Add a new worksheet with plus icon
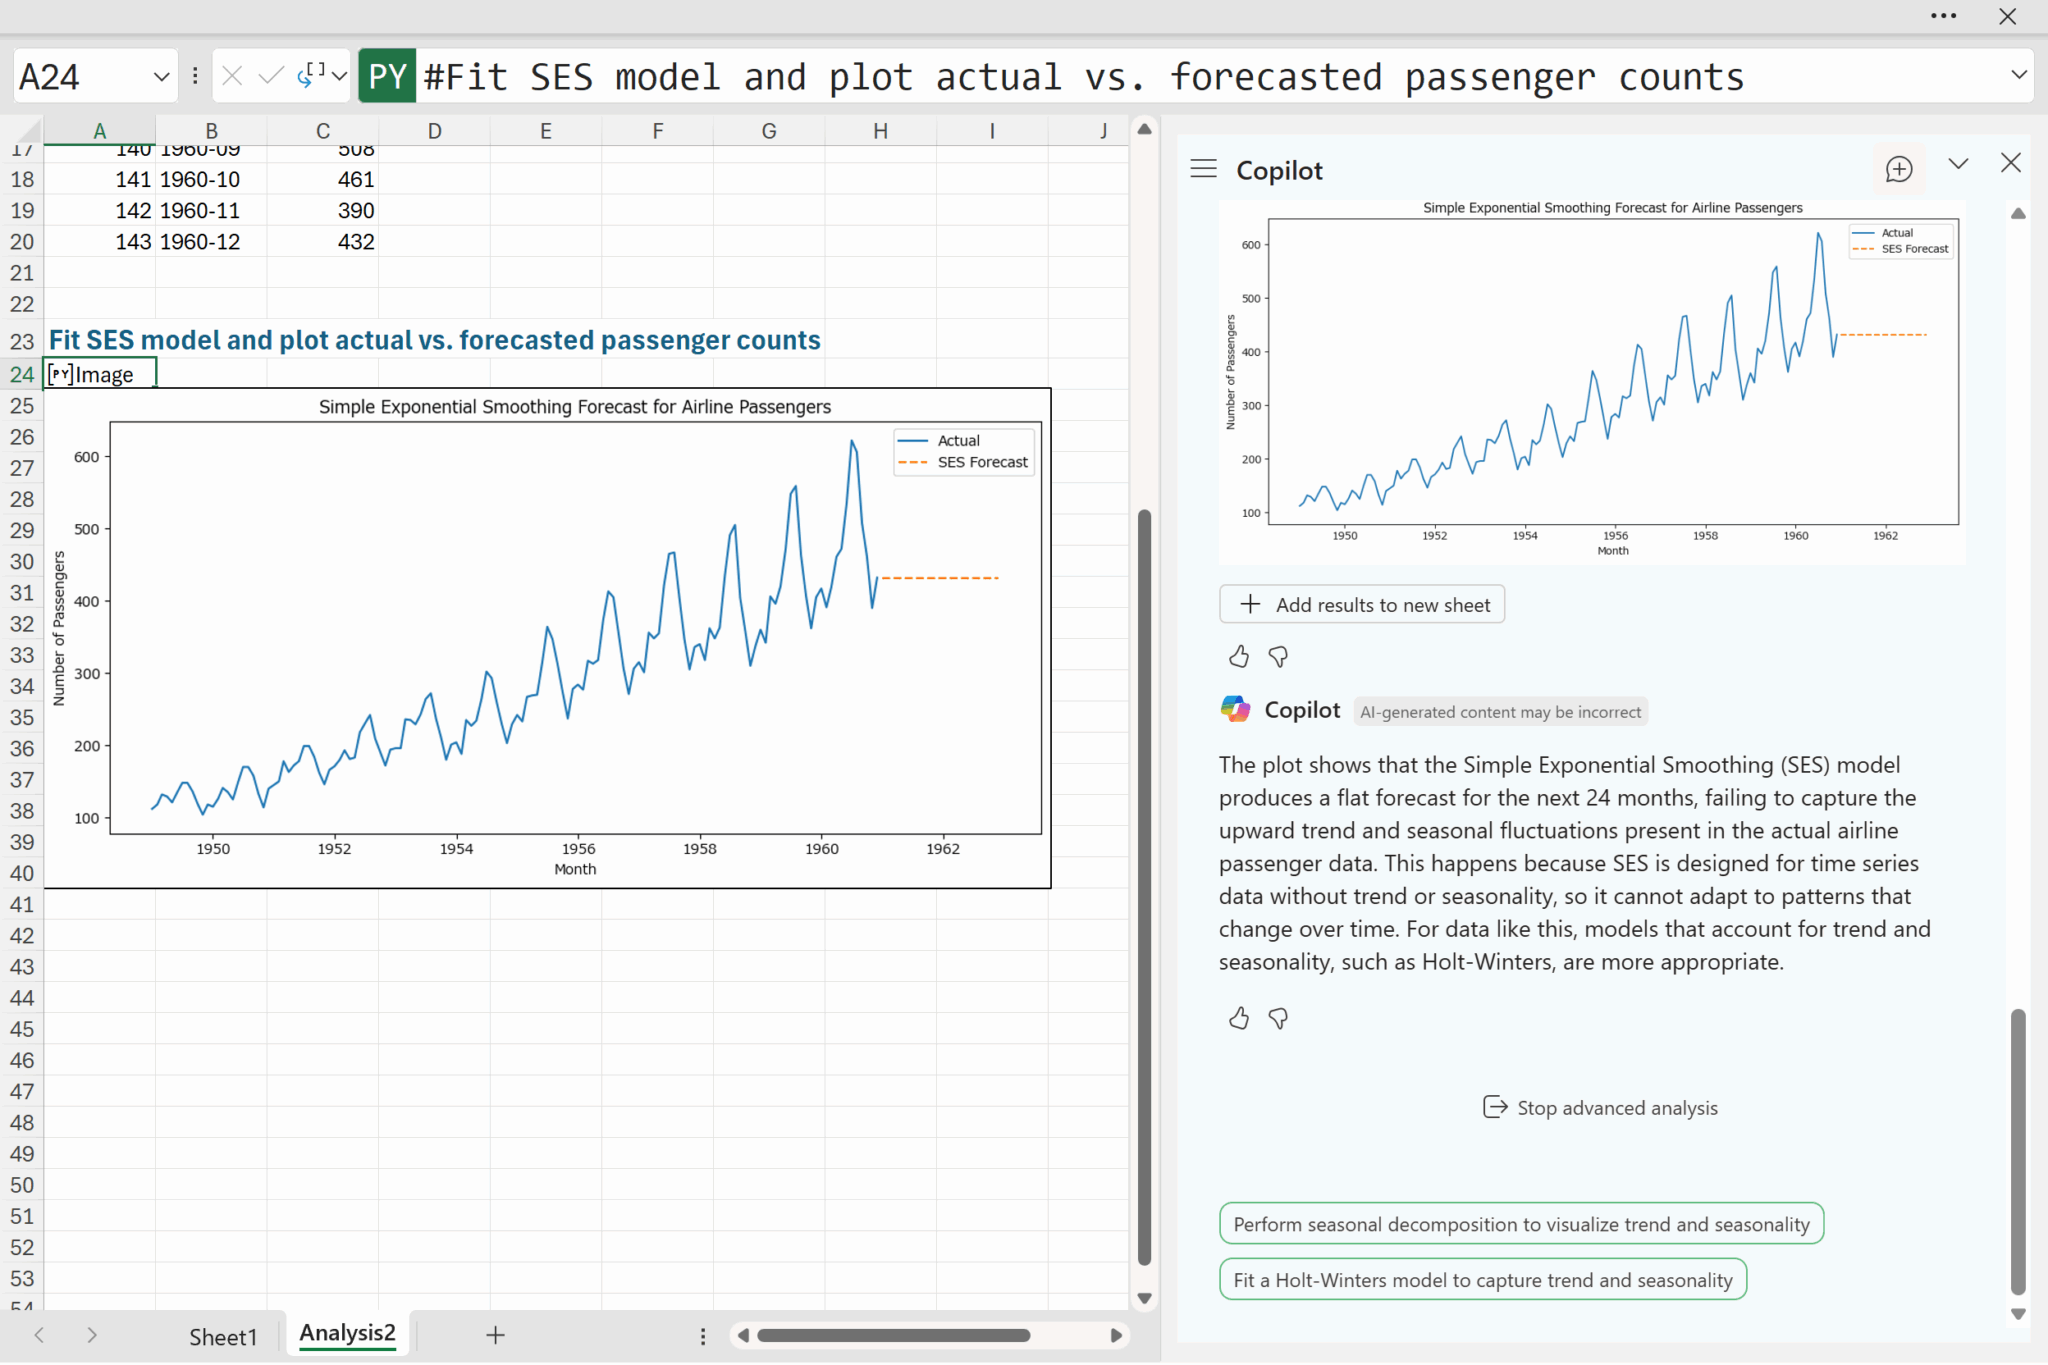This screenshot has height=1365, width=2048. coord(495,1335)
